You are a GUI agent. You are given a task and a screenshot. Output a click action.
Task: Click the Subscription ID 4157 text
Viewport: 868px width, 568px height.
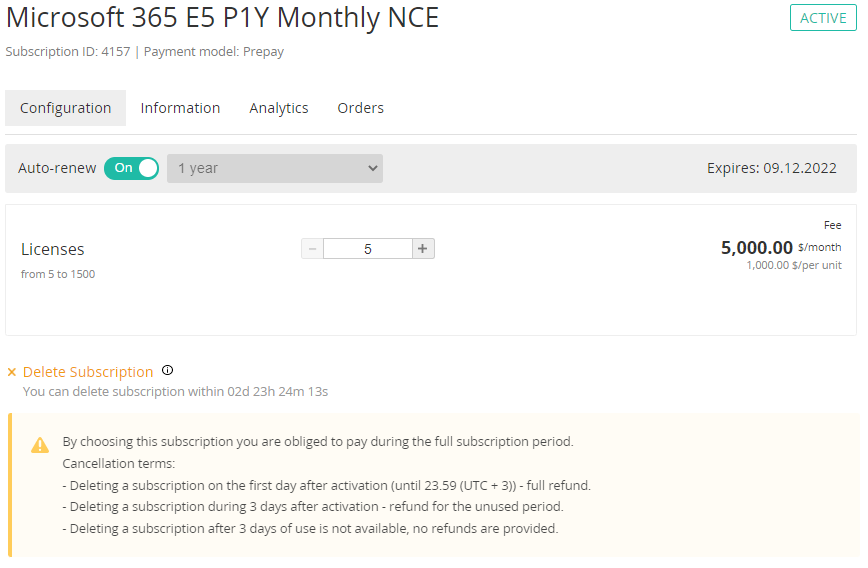[68, 51]
